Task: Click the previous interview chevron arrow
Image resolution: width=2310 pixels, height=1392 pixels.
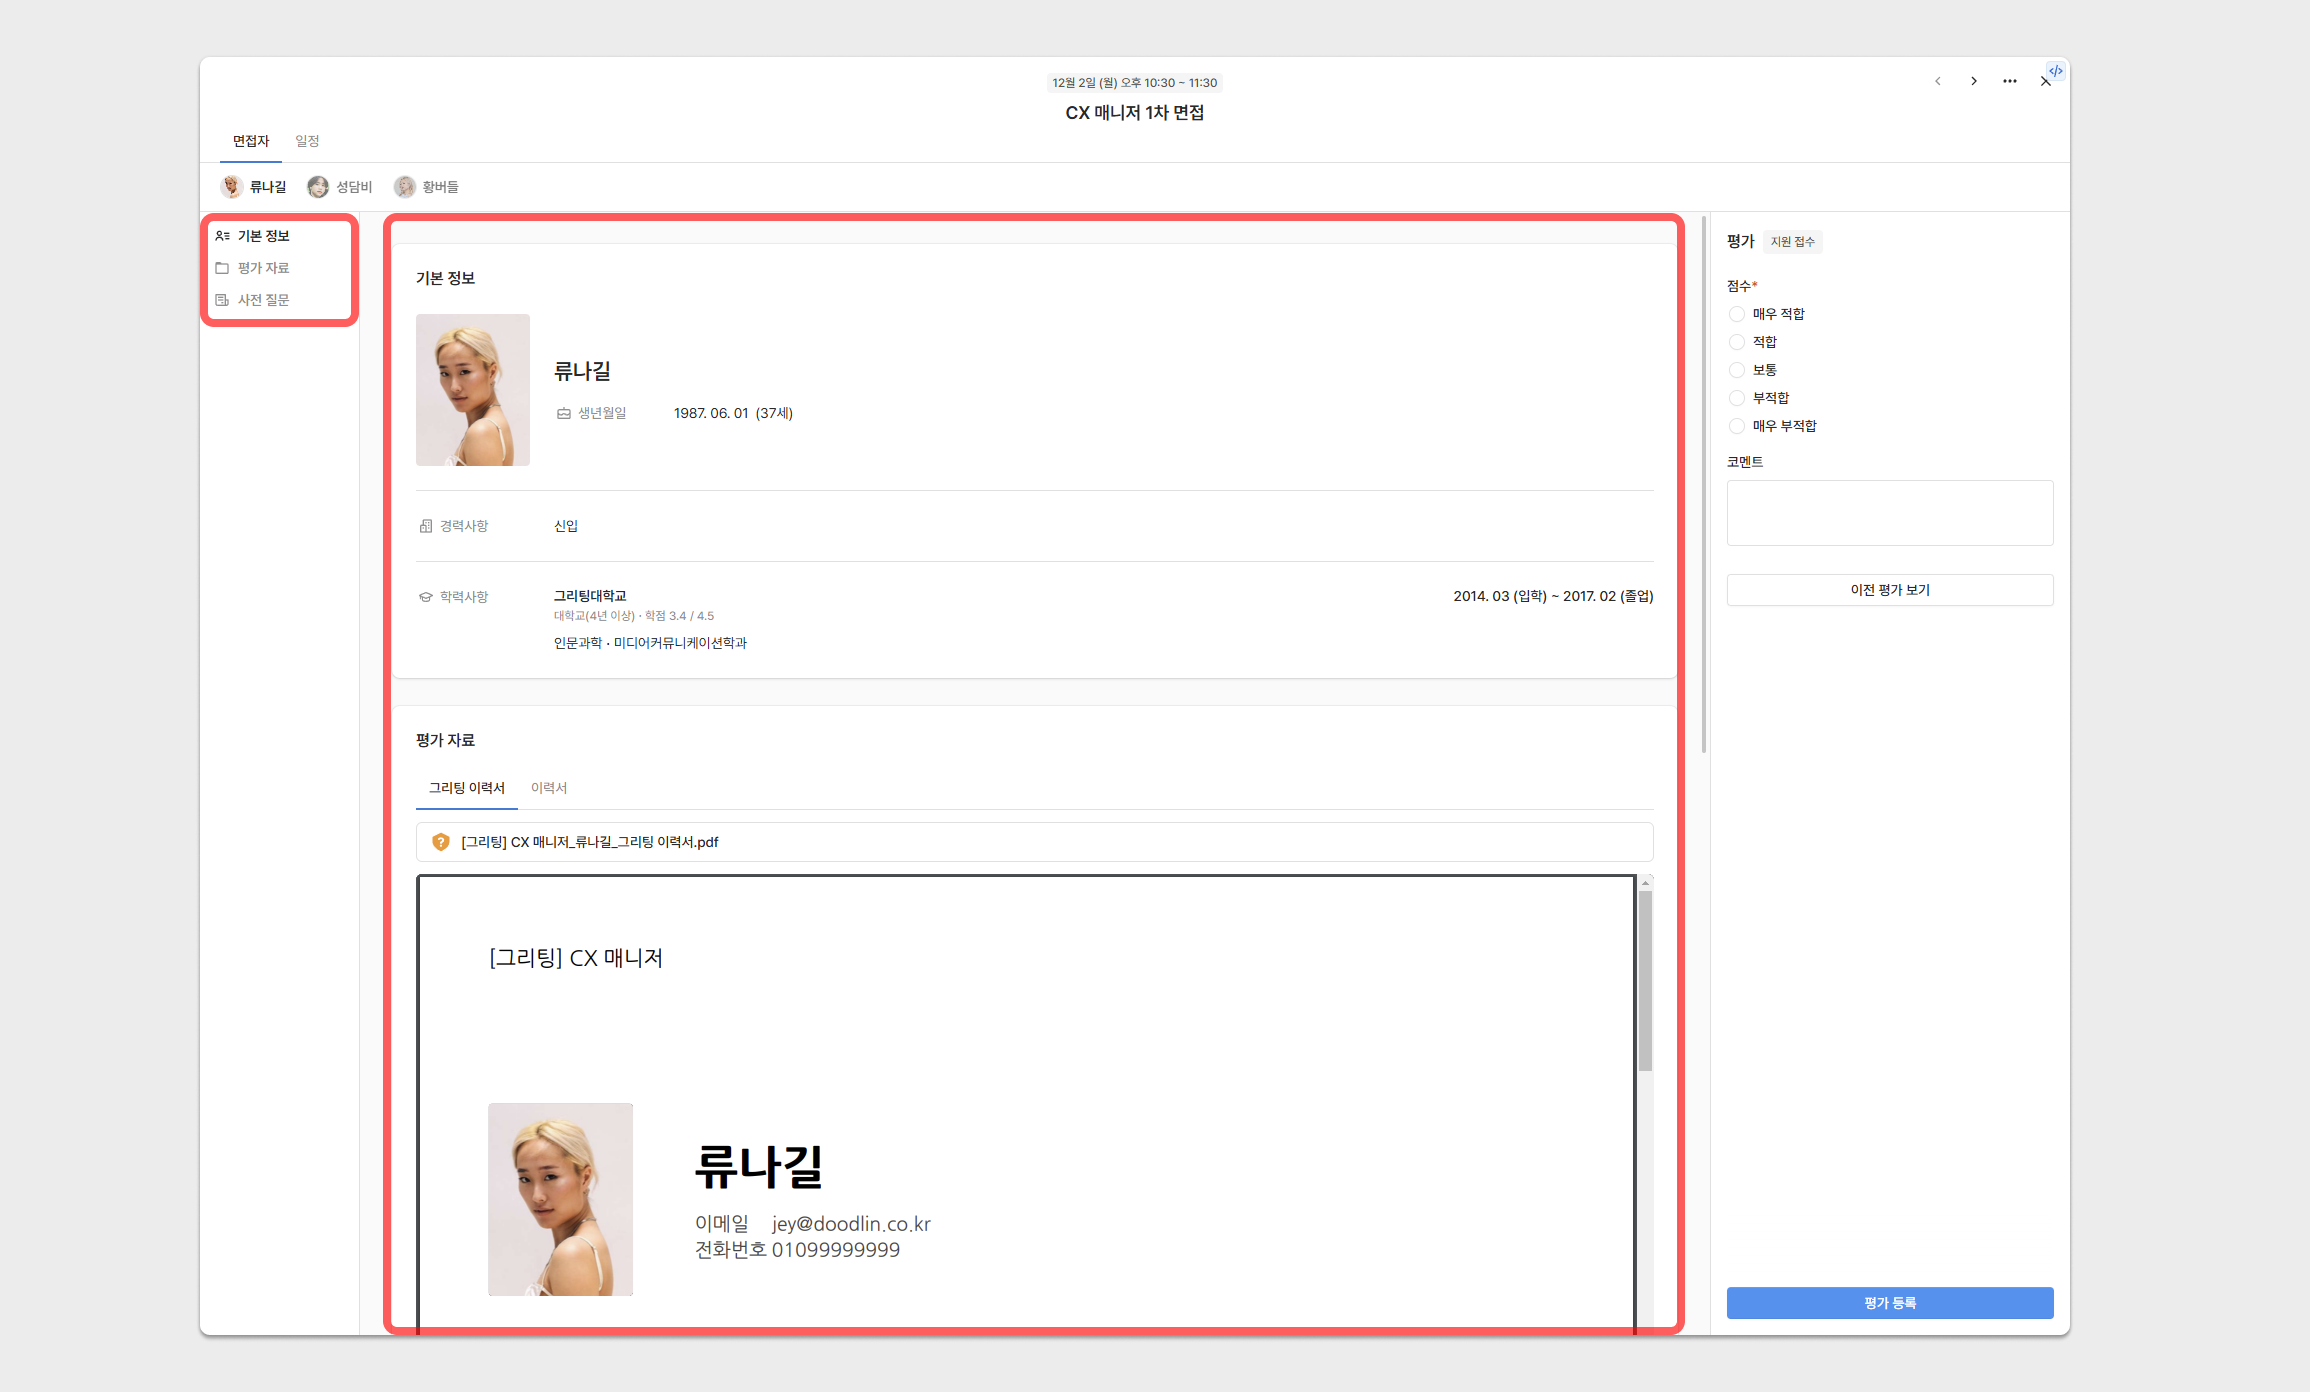Action: point(1937,81)
